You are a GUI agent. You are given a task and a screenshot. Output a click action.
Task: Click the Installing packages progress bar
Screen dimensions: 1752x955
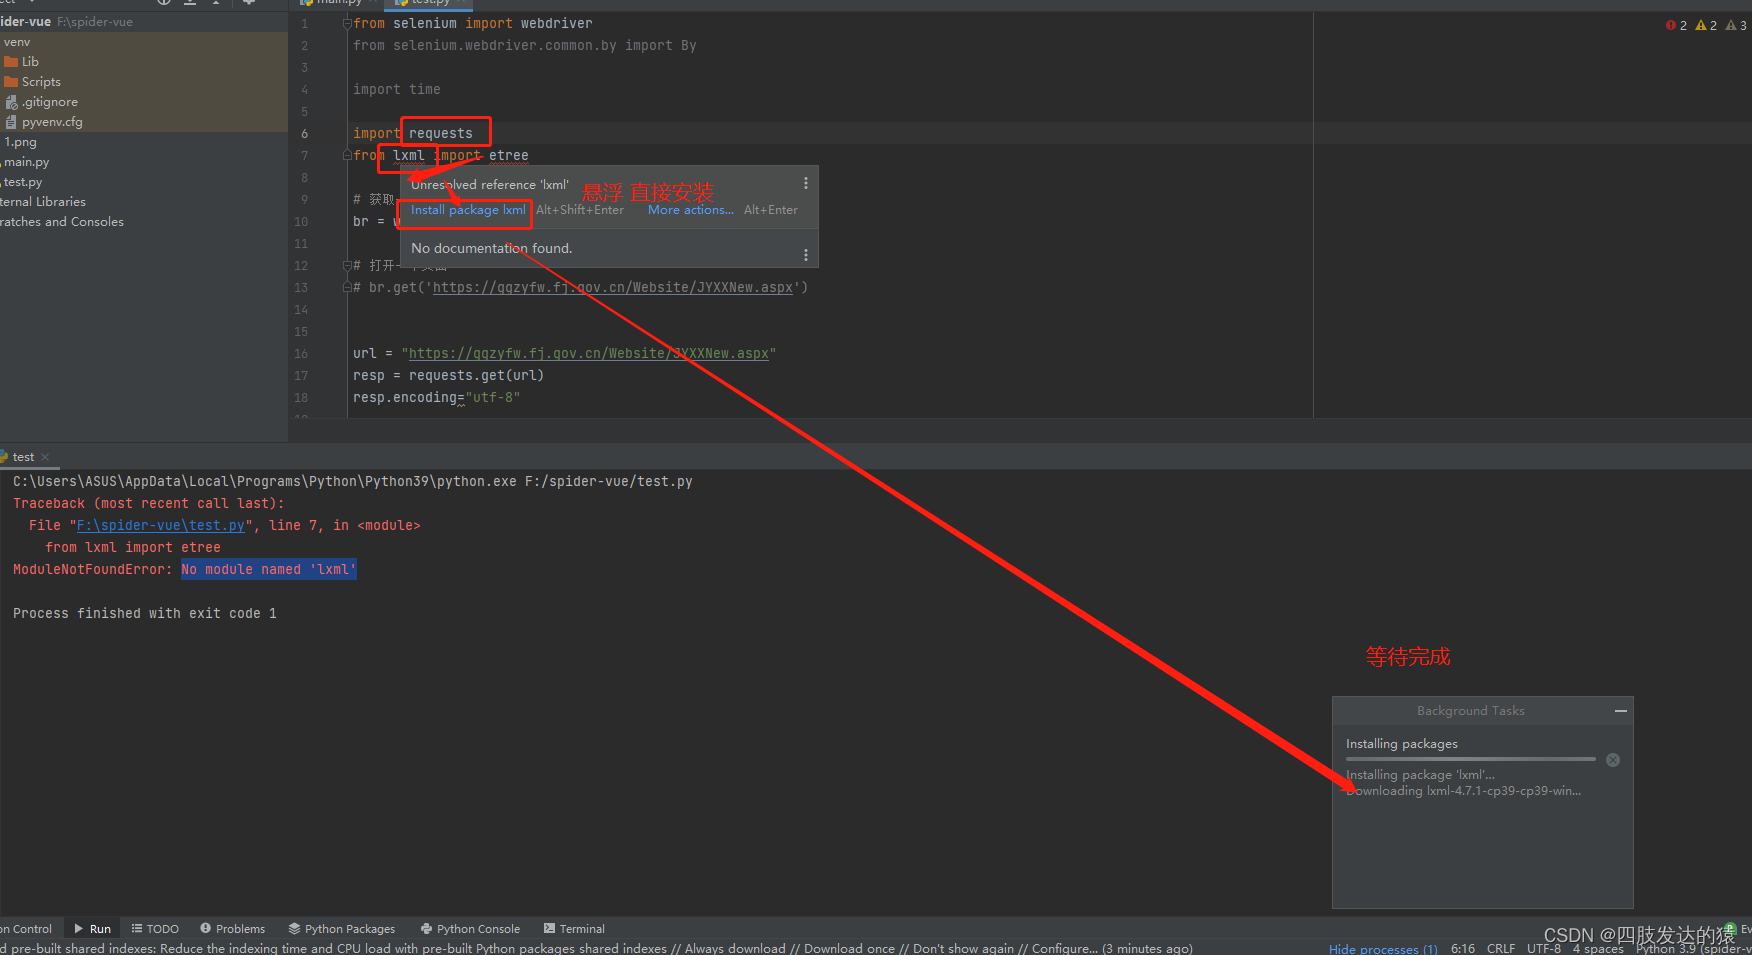point(1471,759)
